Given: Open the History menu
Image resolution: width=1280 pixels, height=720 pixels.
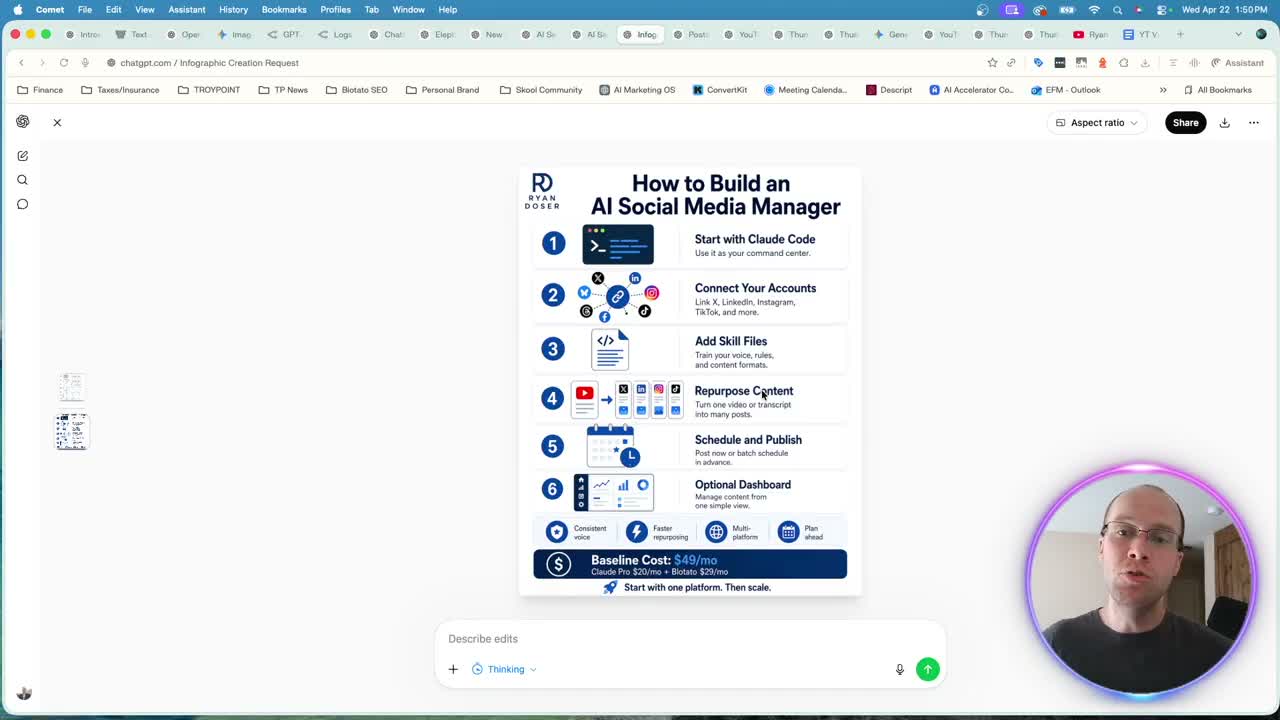Looking at the screenshot, I should [233, 10].
